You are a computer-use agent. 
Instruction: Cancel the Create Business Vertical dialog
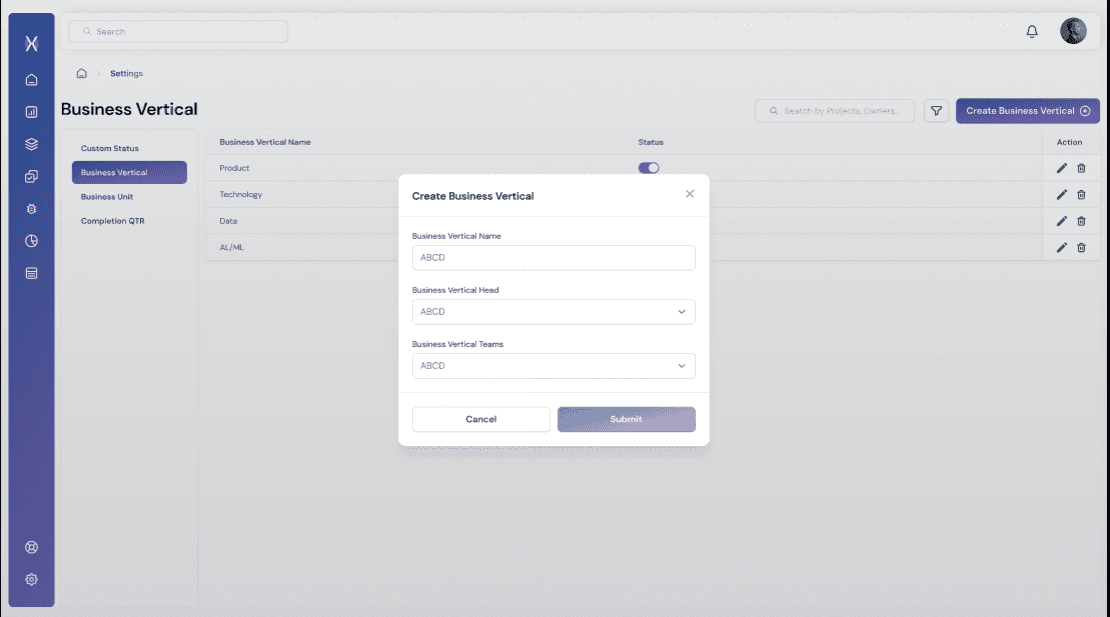480,419
